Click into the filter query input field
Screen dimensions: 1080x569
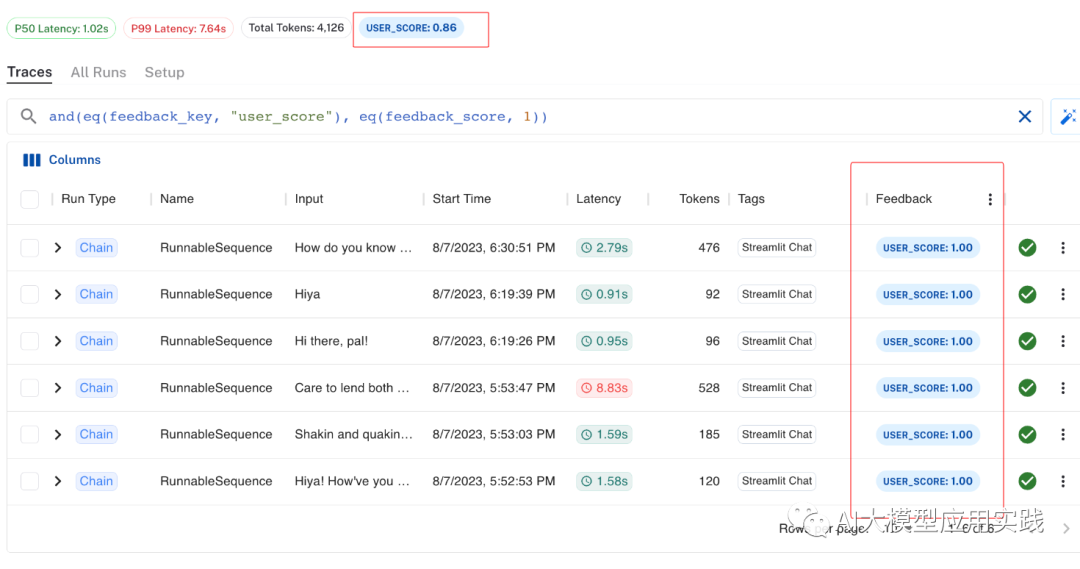point(500,117)
